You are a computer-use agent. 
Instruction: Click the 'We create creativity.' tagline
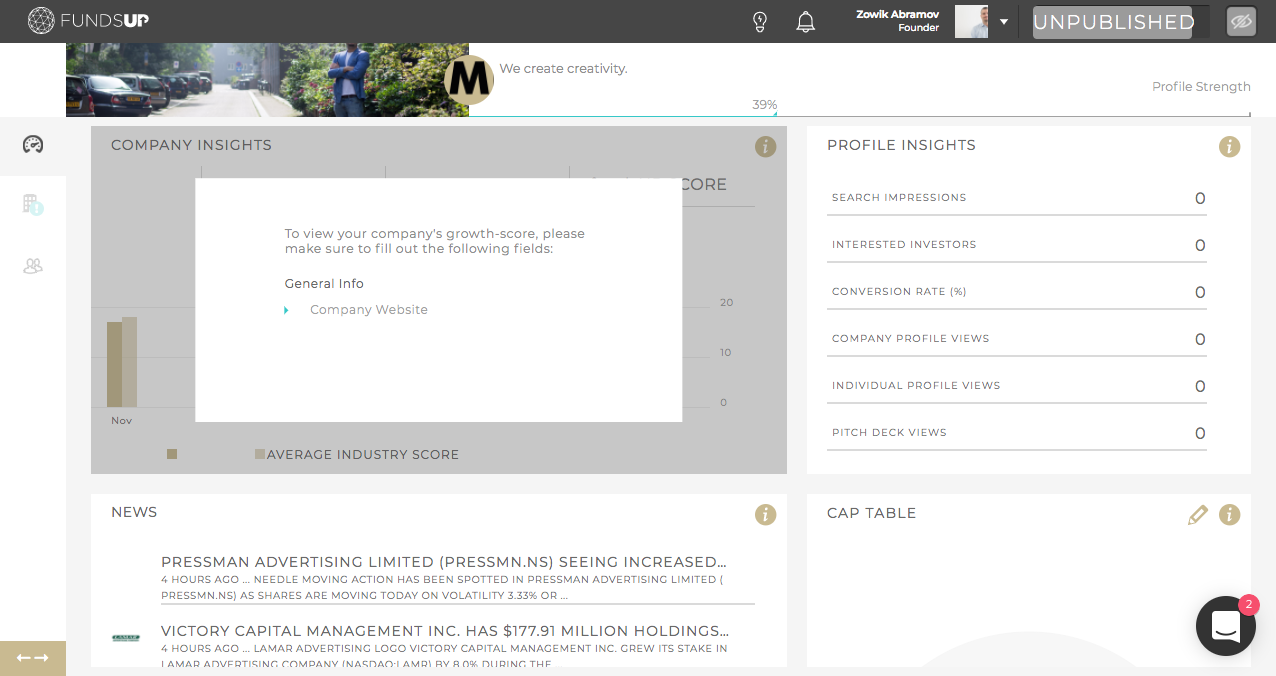(x=563, y=69)
